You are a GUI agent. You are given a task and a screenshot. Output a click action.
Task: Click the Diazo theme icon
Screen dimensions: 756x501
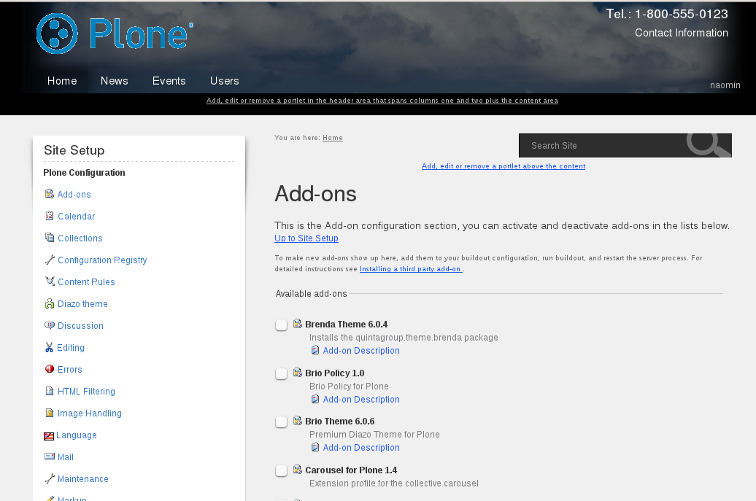pos(49,303)
